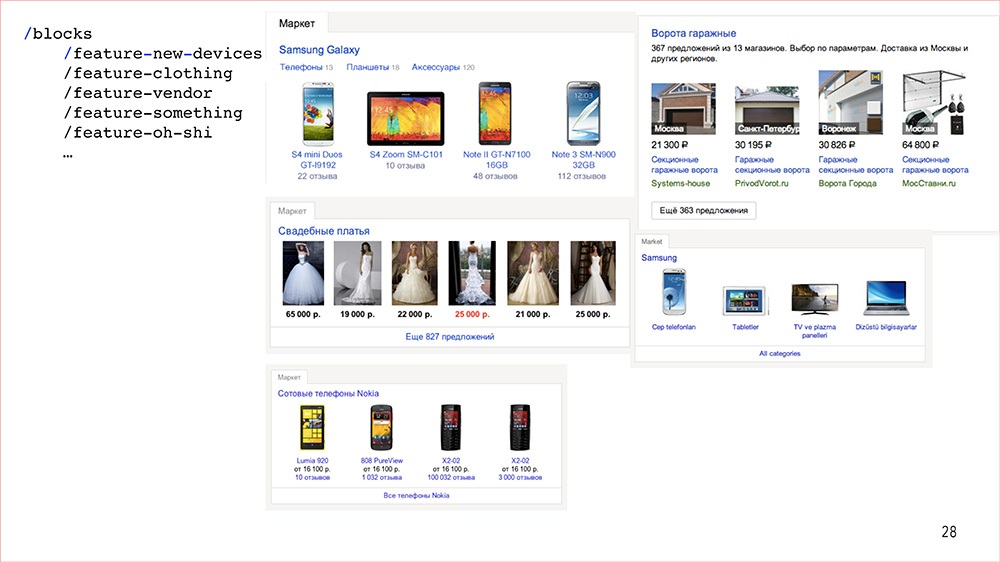Open the Samsung heading link in Market block
Screen dimensions: 1000x562
tap(659, 258)
